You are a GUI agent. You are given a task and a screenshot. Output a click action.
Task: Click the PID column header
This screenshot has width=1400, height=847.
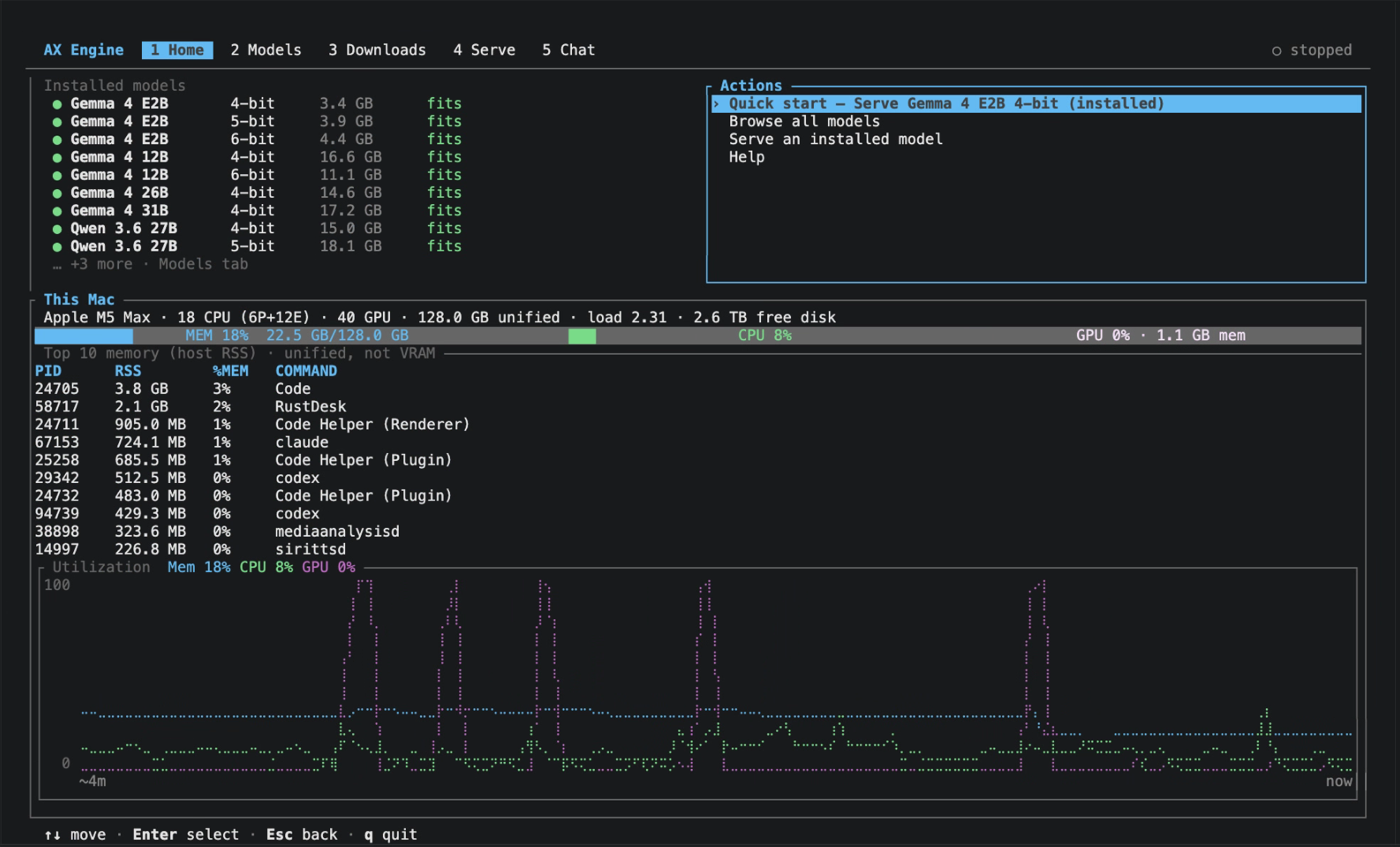coord(48,371)
